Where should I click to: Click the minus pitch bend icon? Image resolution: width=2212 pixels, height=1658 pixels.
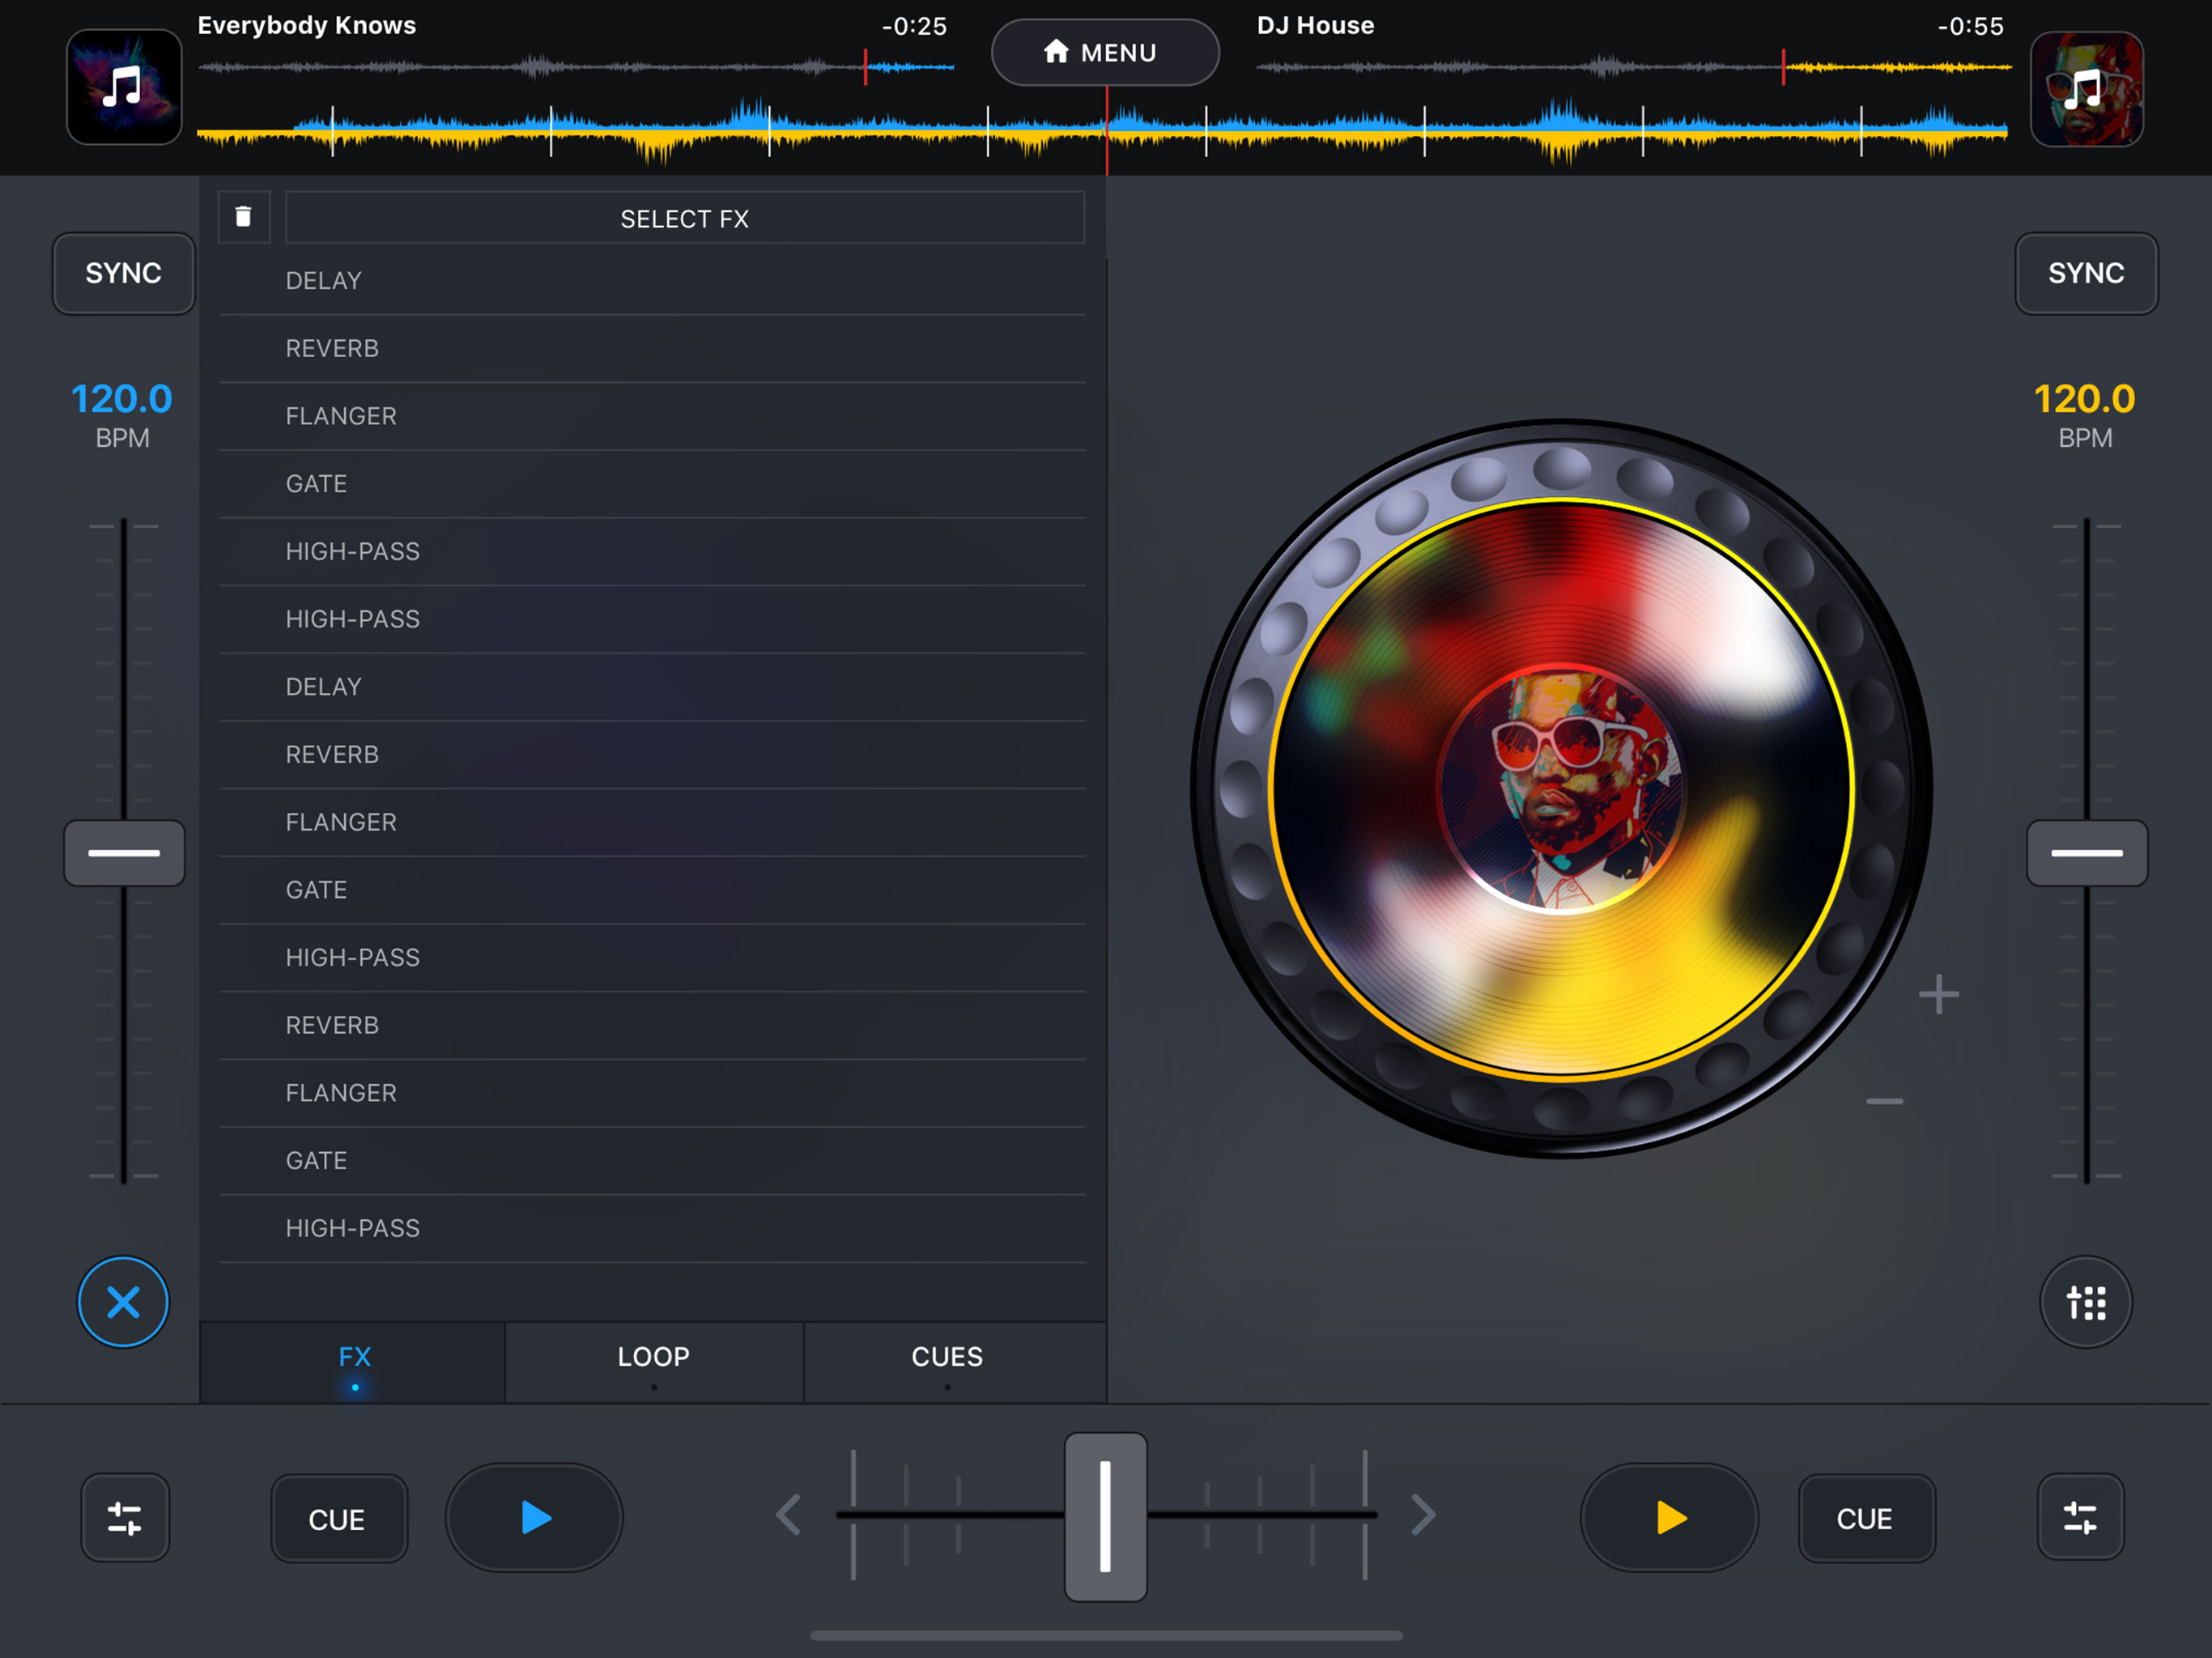1884,1101
